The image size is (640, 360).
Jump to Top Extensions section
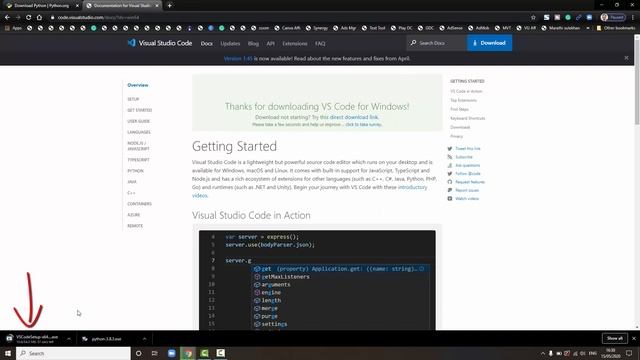463,100
